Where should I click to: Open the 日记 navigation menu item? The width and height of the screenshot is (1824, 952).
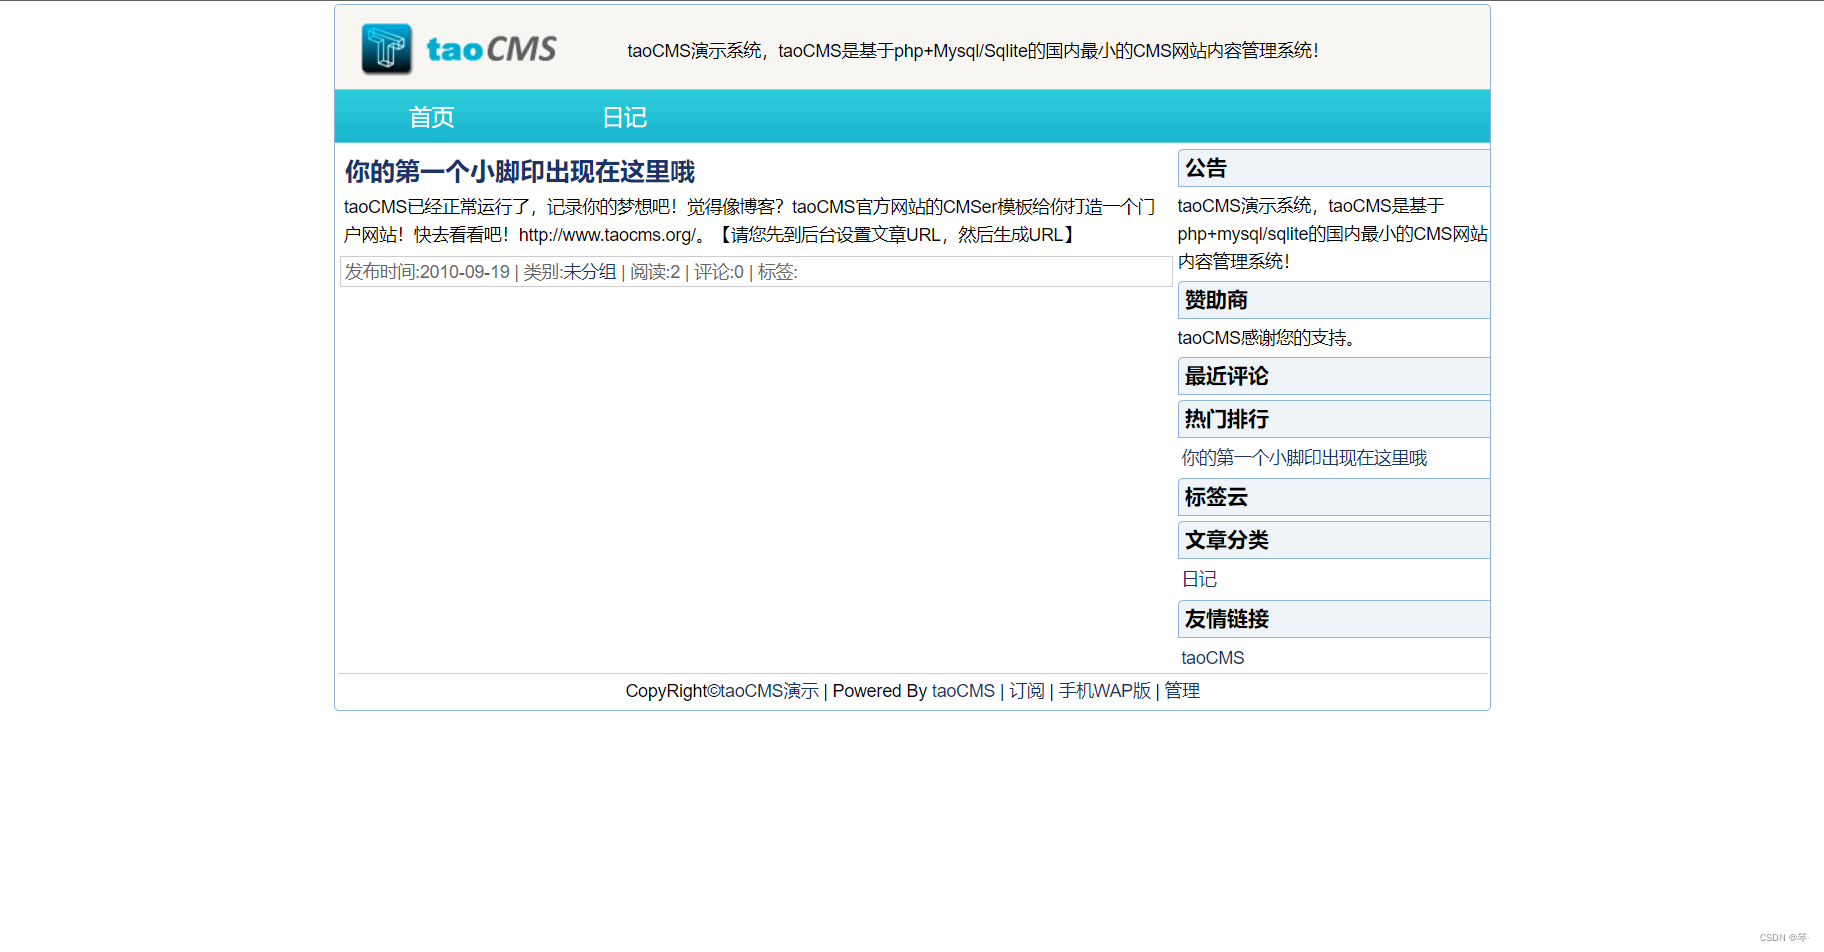pos(623,117)
